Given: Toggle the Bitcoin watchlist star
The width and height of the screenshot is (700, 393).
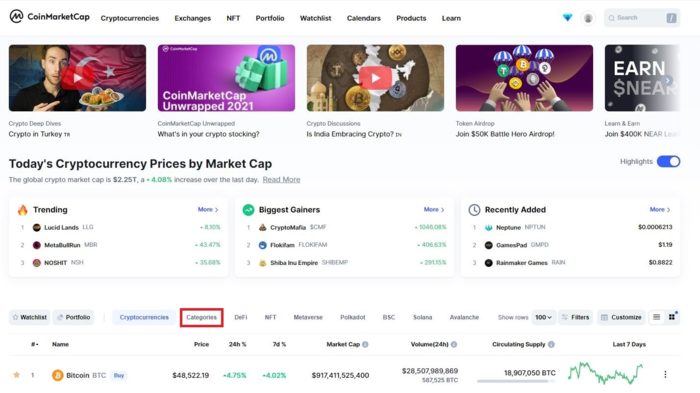Looking at the screenshot, I should coord(17,375).
